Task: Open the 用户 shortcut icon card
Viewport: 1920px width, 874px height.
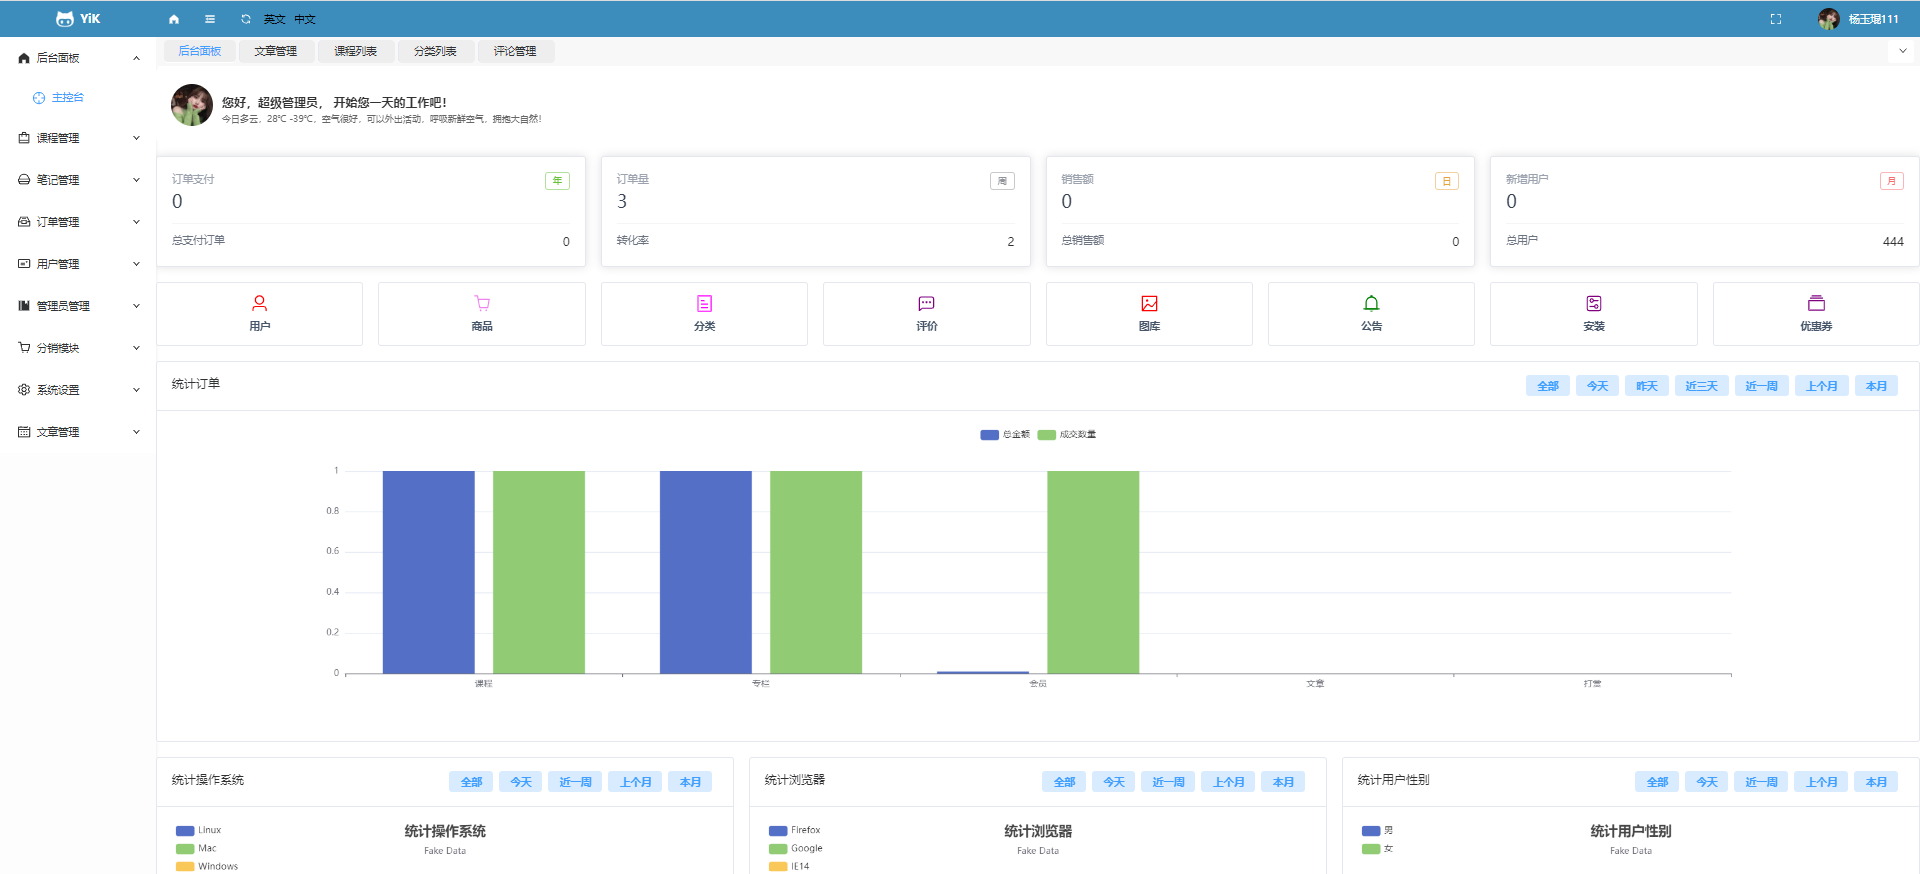Action: pyautogui.click(x=260, y=314)
